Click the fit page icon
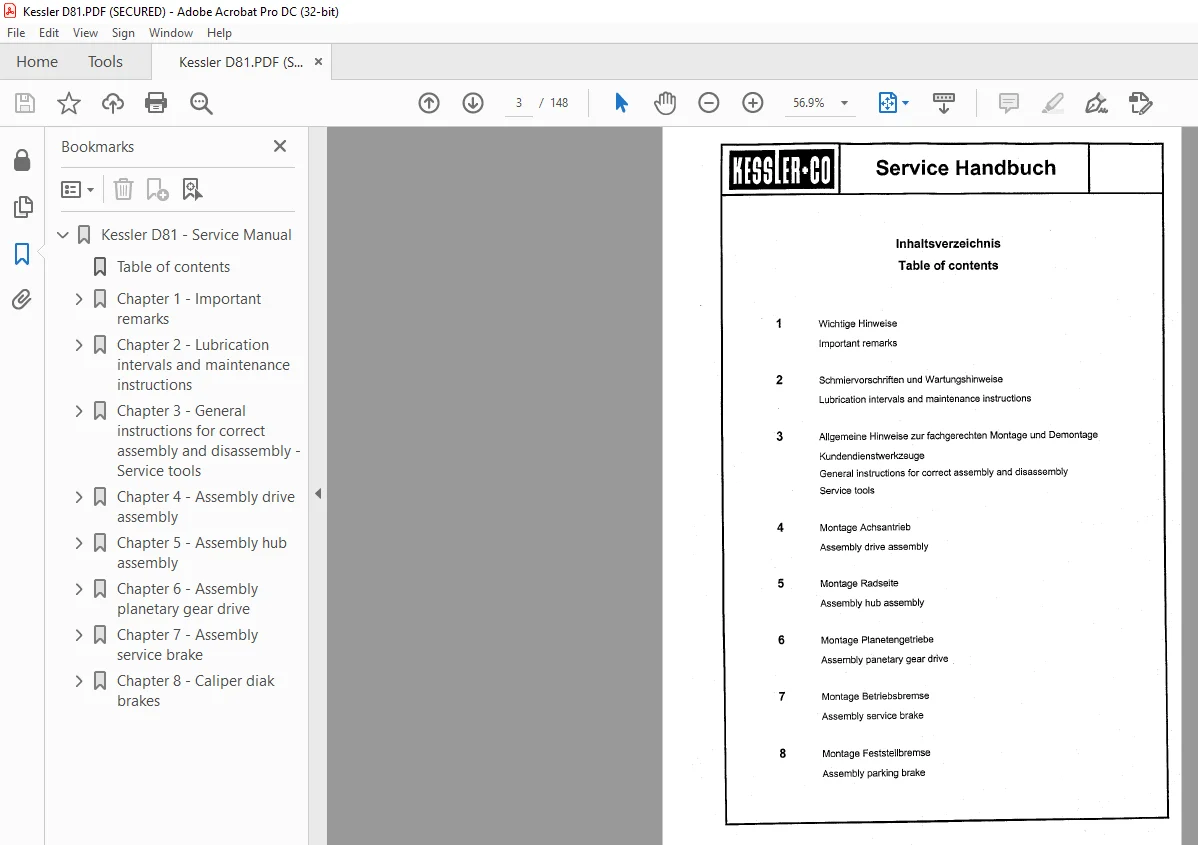Viewport: 1198px width, 845px height. (x=887, y=103)
